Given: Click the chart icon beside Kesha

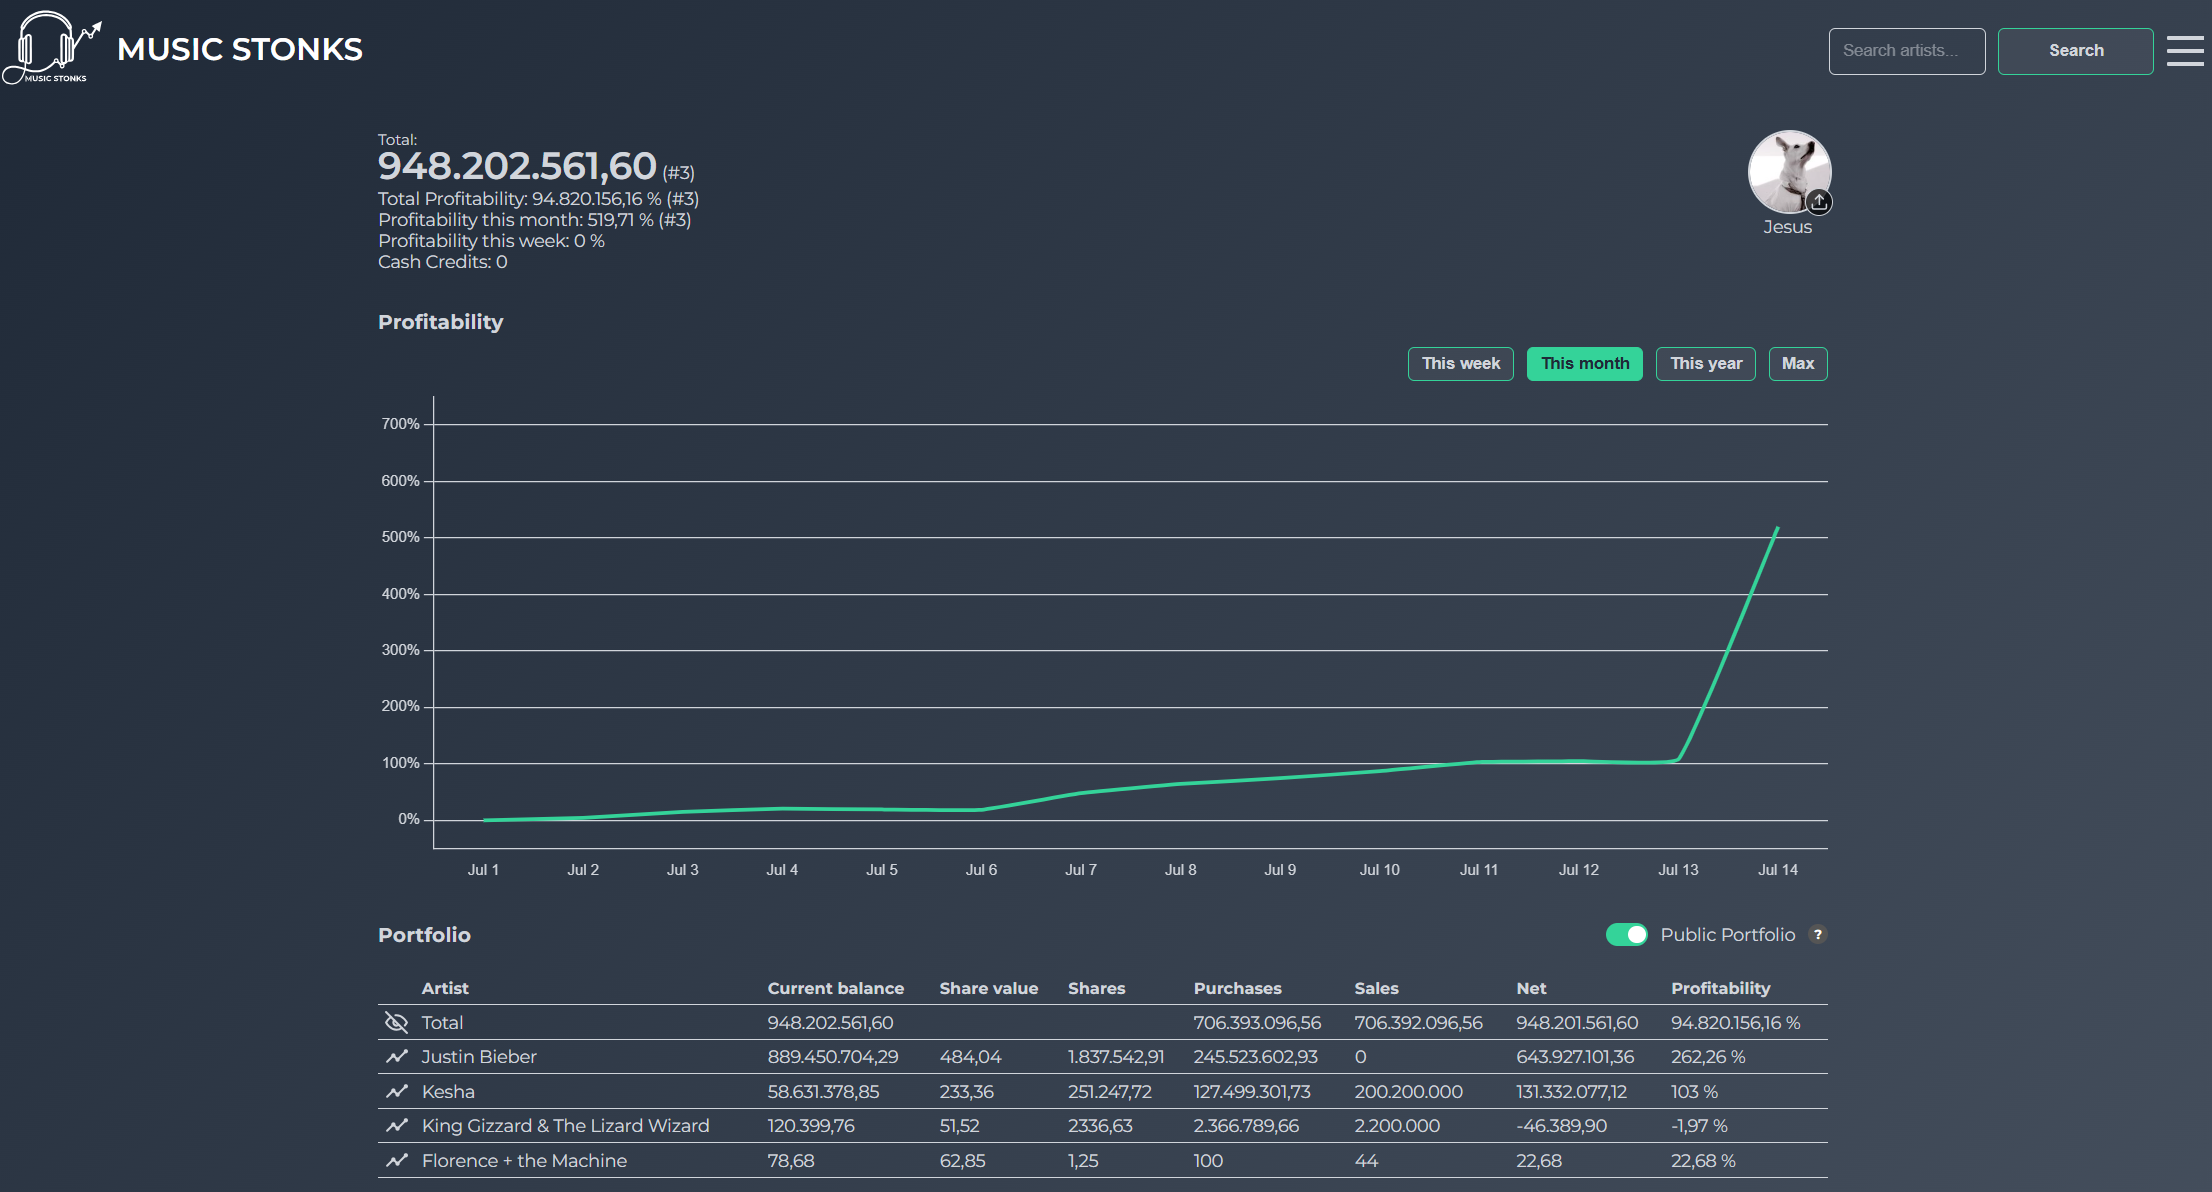Looking at the screenshot, I should pyautogui.click(x=397, y=1091).
